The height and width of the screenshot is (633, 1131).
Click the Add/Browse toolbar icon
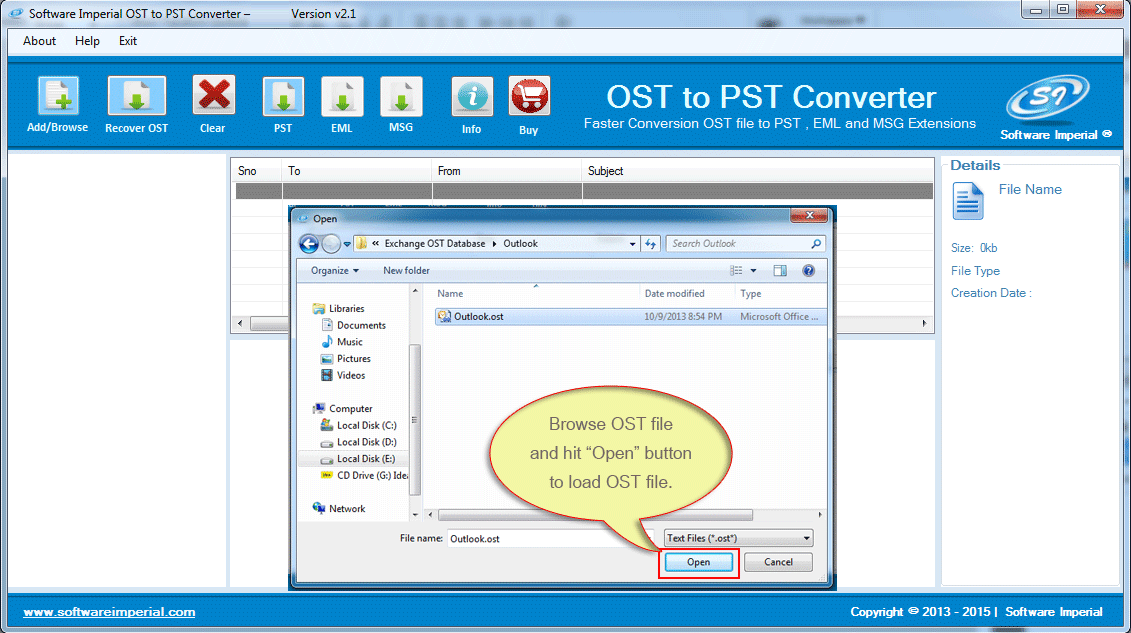58,96
